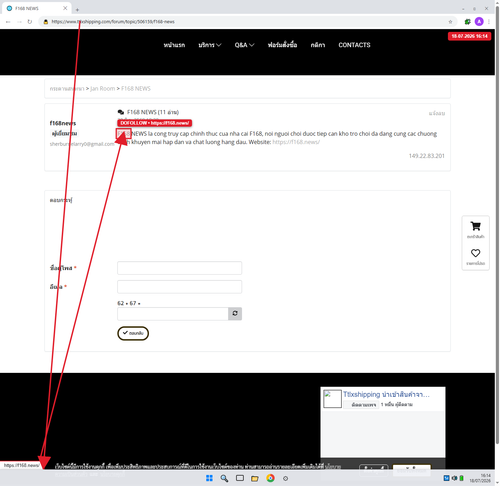Go forward using the browser forward arrow
The width and height of the screenshot is (500, 486).
click(x=19, y=22)
